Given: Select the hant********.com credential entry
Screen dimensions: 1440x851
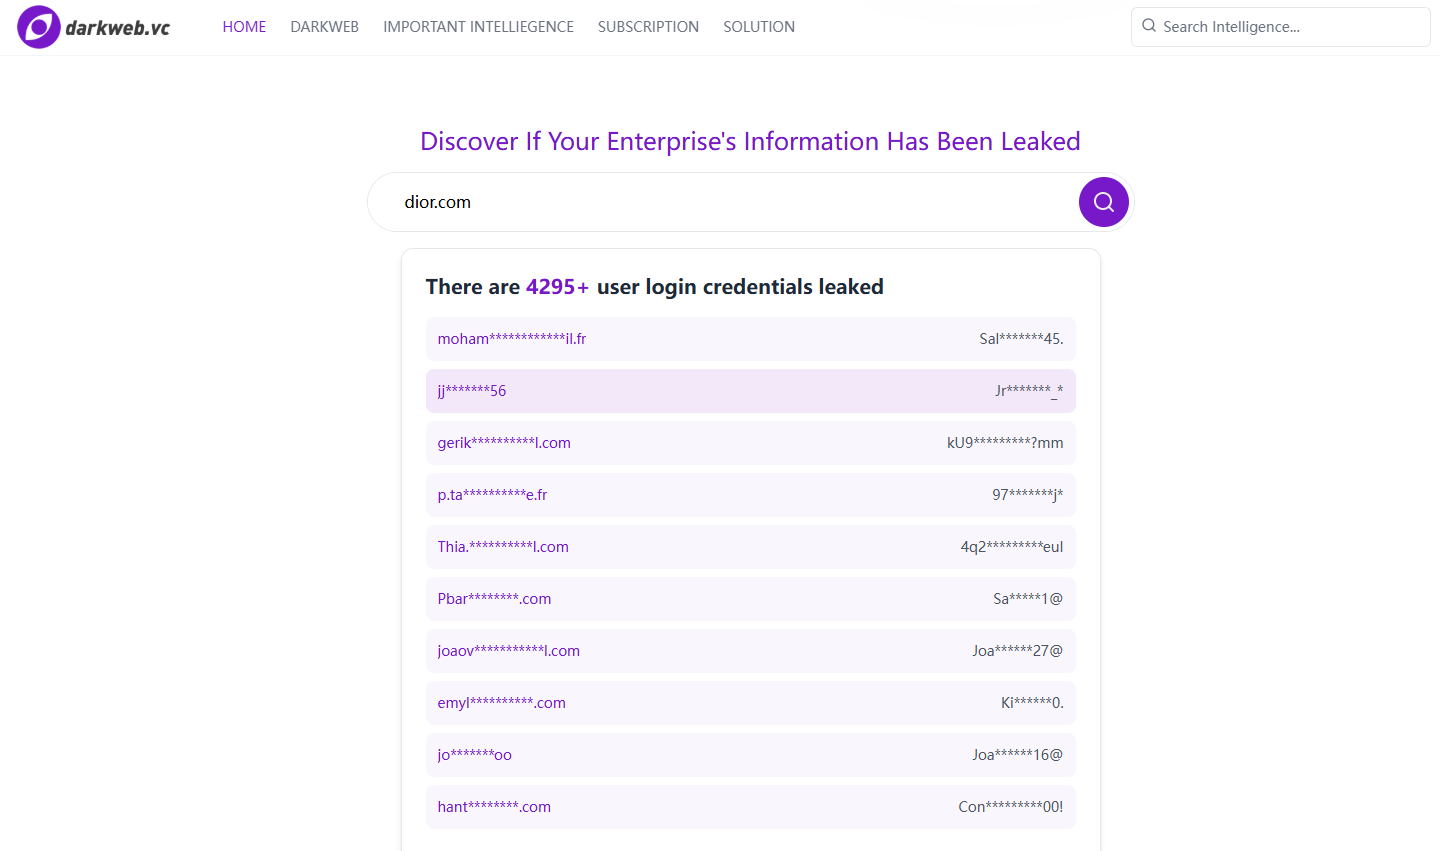Looking at the screenshot, I should (751, 807).
